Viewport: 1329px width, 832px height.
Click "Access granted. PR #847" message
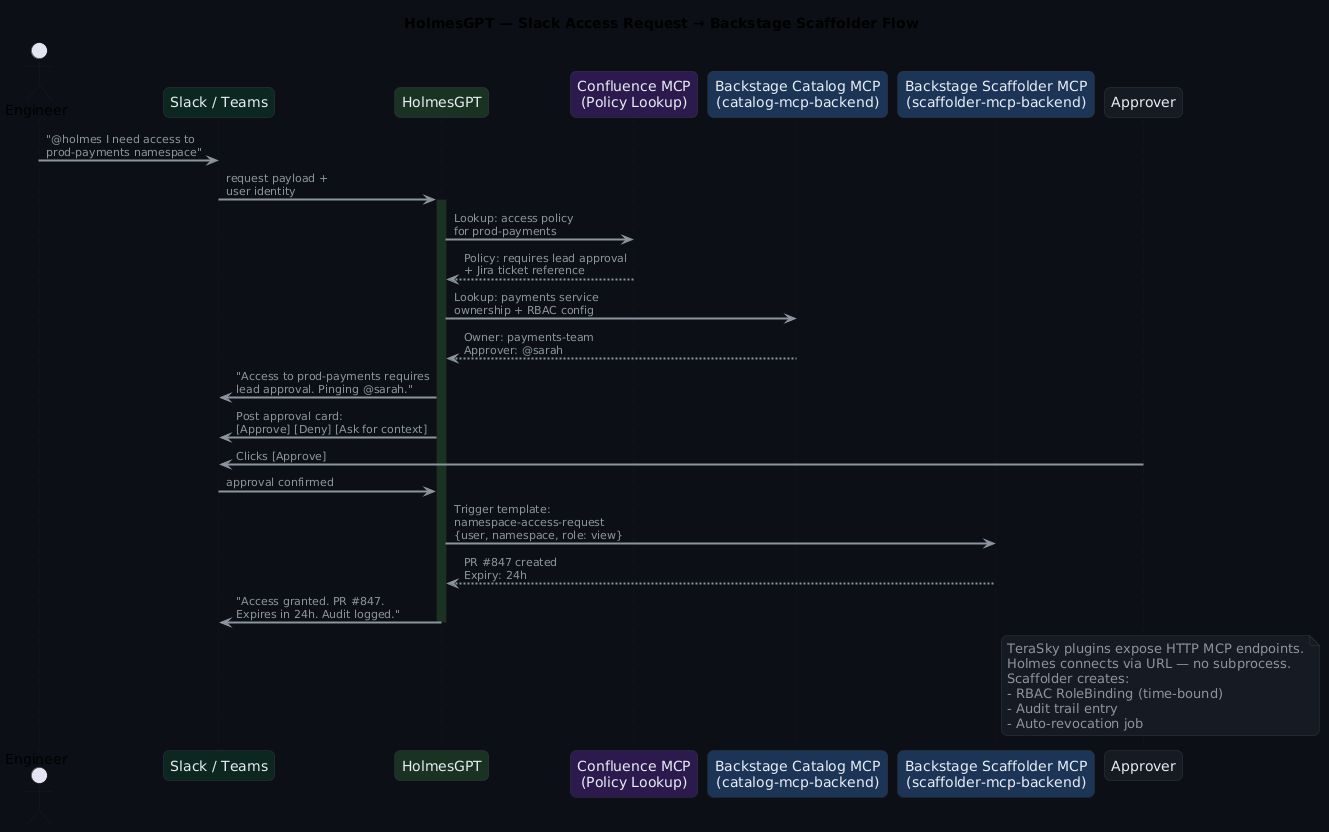pyautogui.click(x=318, y=608)
